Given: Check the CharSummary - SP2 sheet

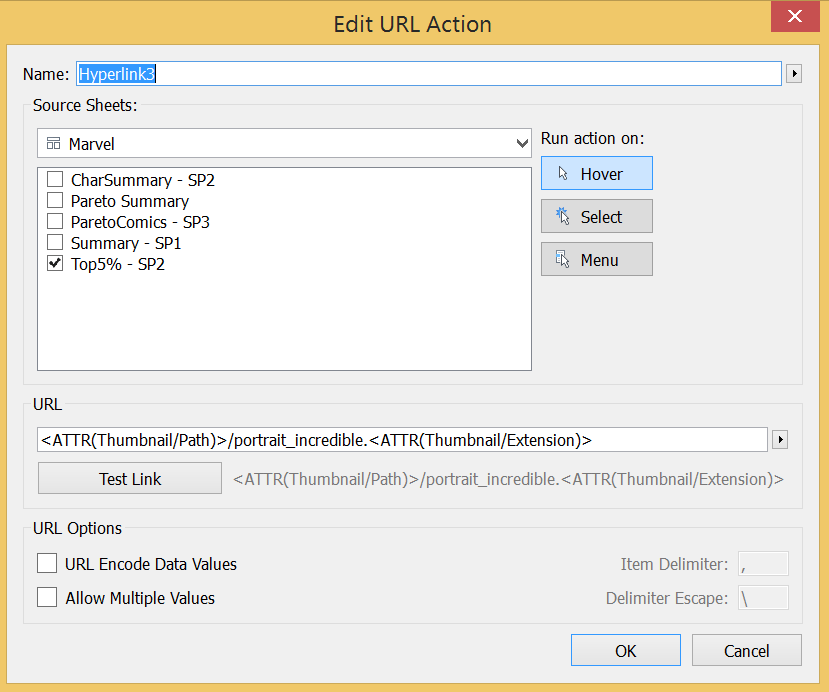Looking at the screenshot, I should pyautogui.click(x=54, y=179).
